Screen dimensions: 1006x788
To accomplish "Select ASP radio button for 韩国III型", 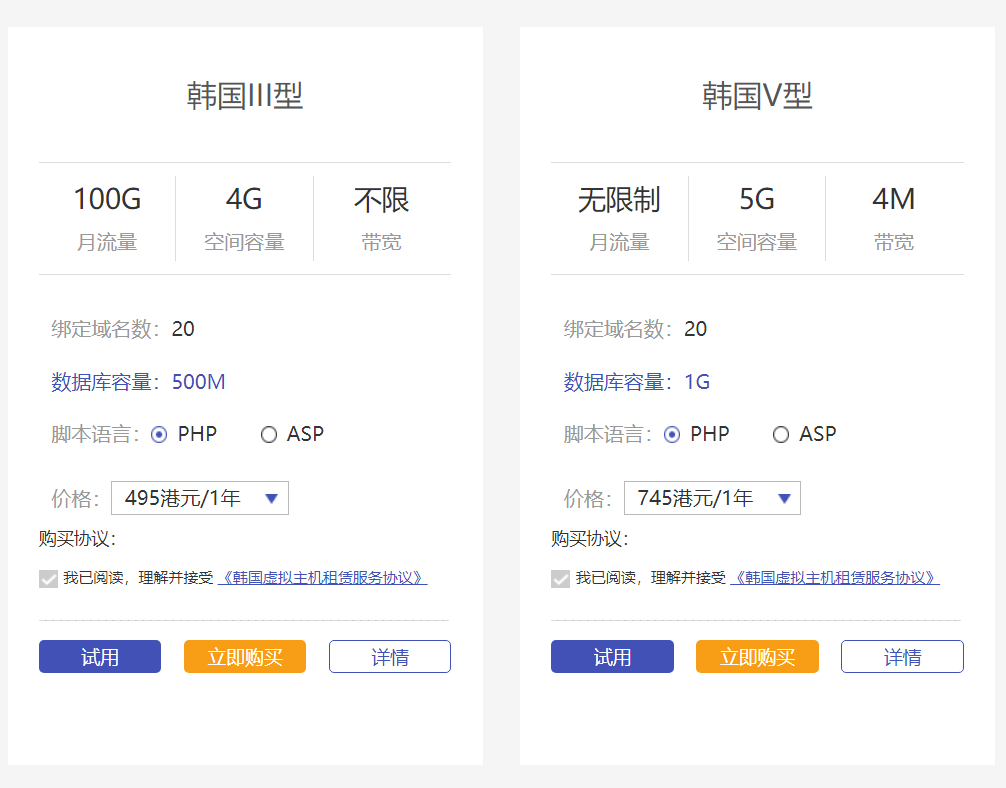I will (x=268, y=435).
